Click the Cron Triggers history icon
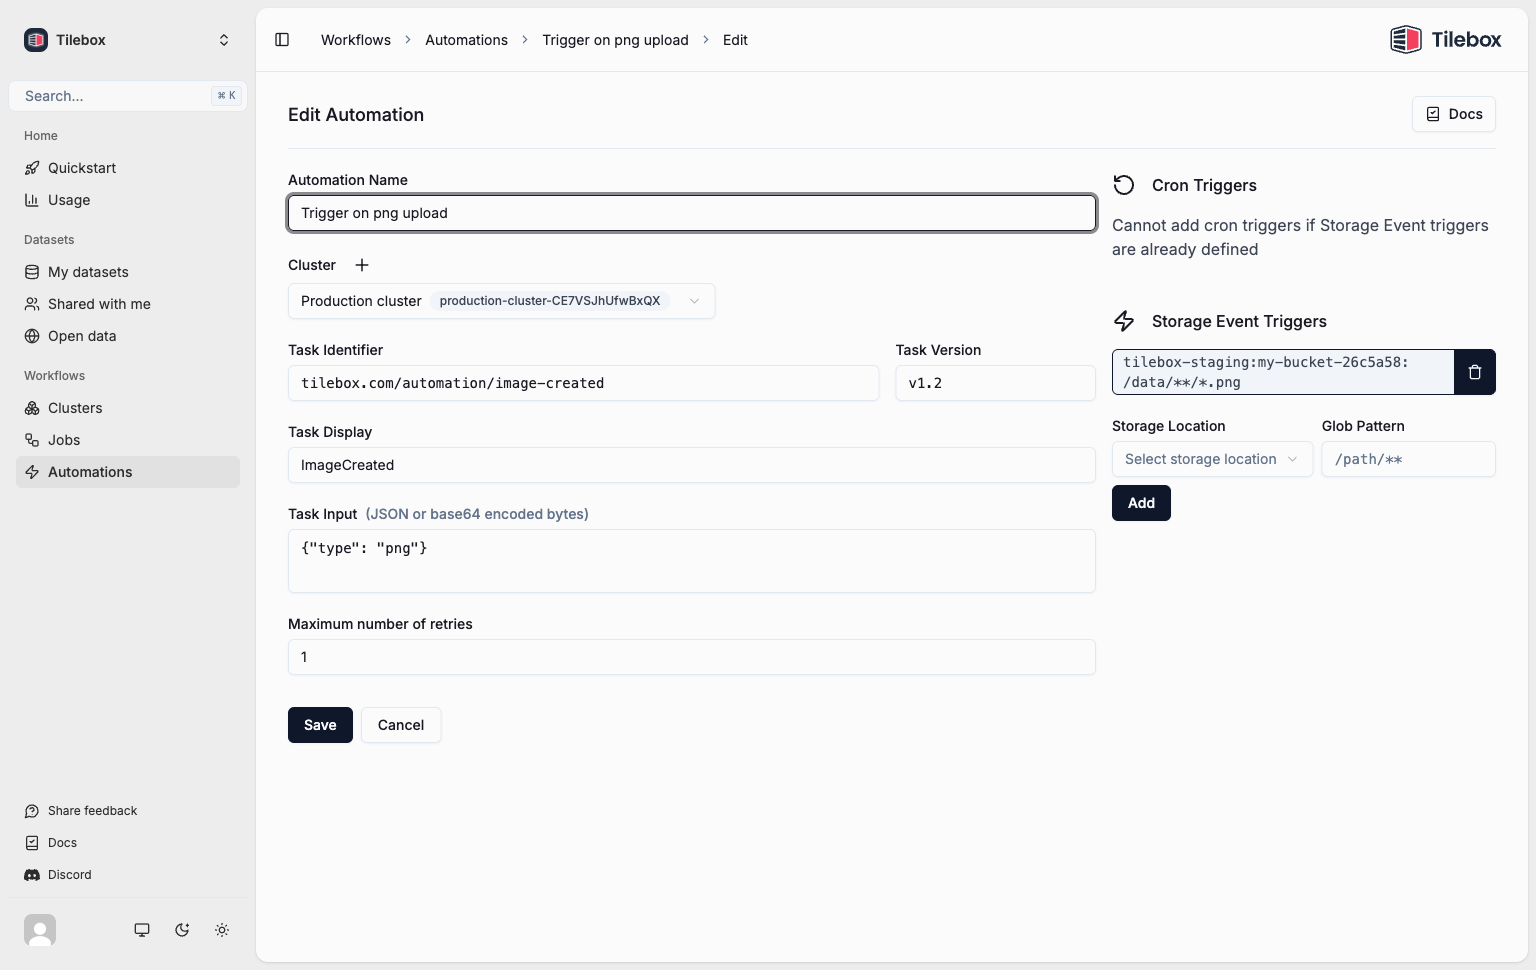Viewport: 1536px width, 970px height. [1124, 185]
